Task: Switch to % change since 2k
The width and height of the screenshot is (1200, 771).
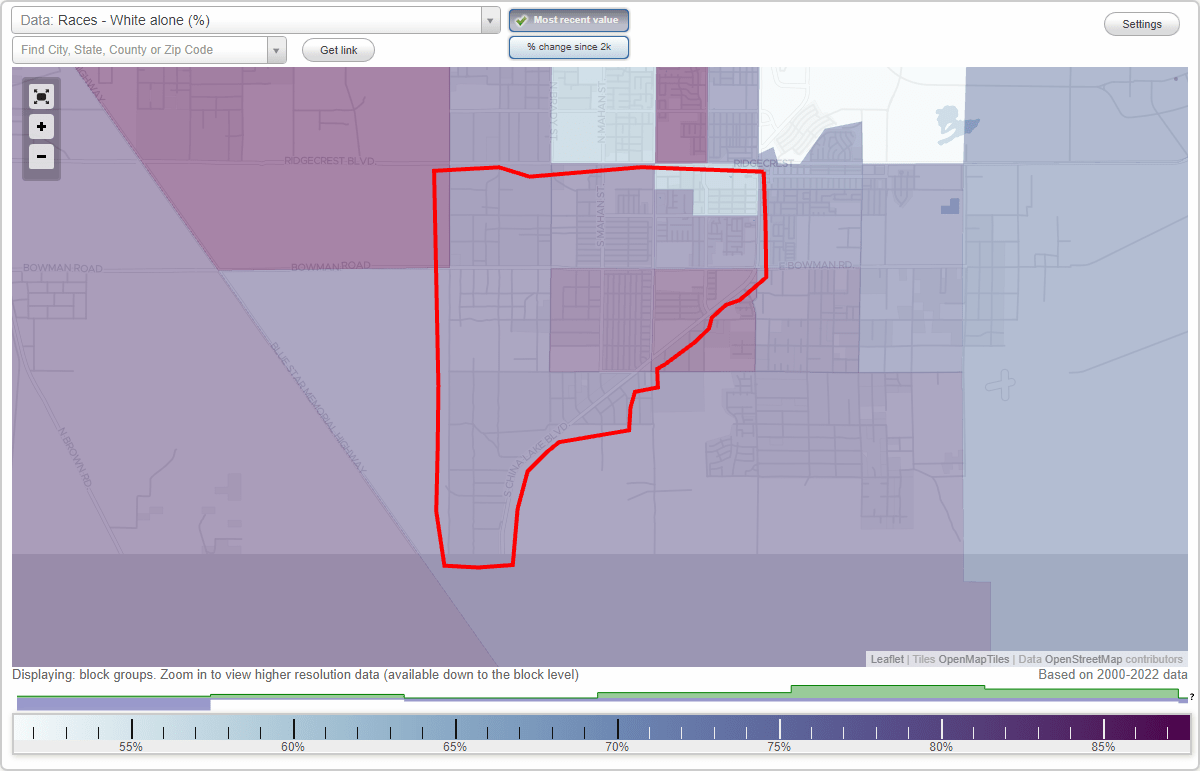Action: click(x=569, y=47)
